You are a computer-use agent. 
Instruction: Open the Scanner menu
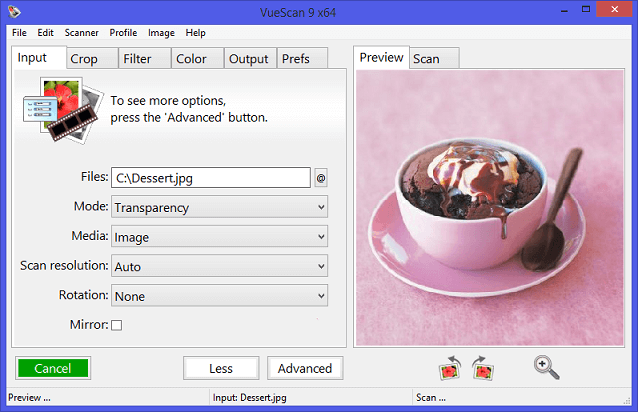tap(81, 33)
